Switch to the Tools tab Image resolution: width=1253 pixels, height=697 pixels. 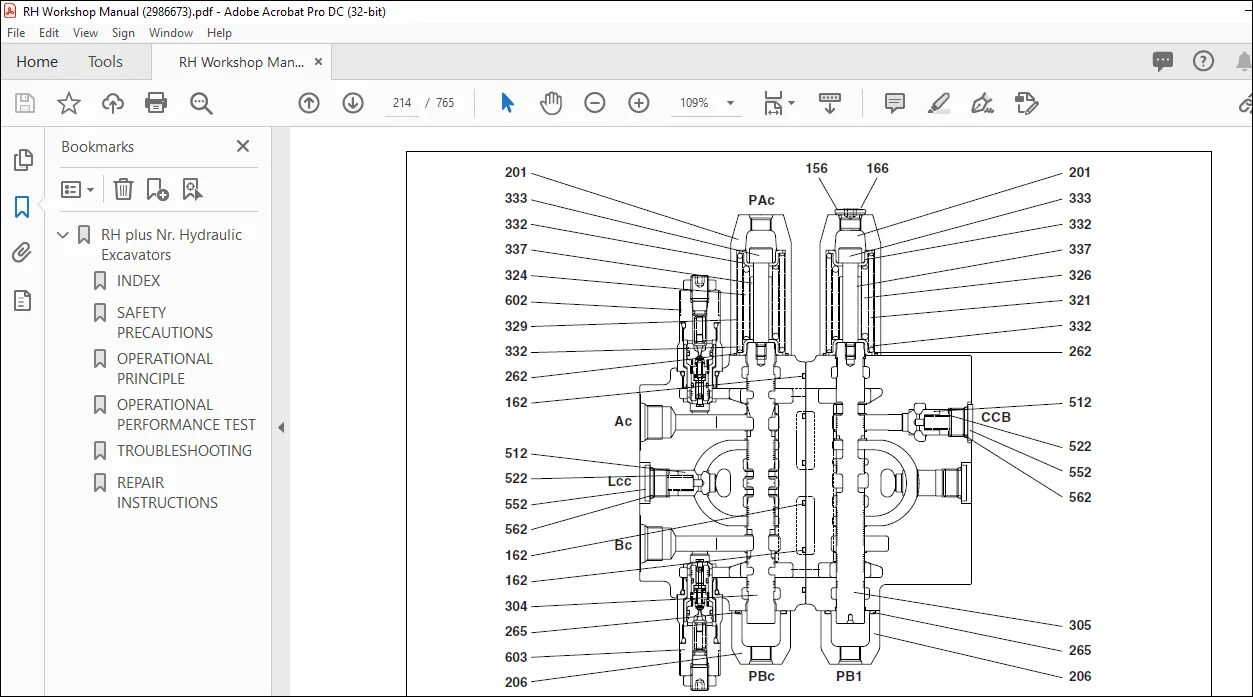[105, 62]
